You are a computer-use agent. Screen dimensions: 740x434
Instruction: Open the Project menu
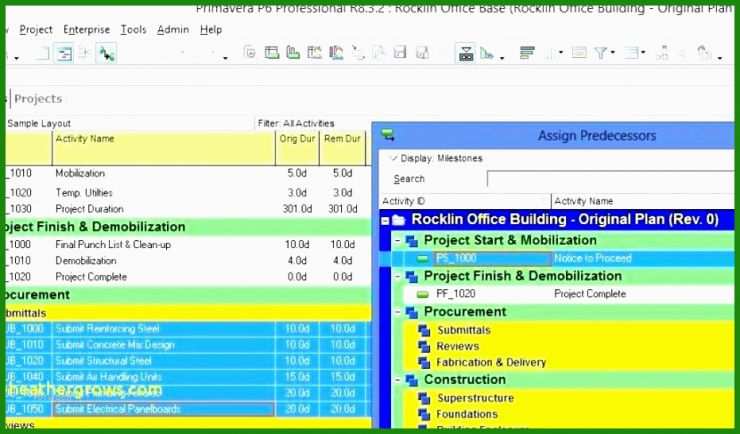(36, 30)
